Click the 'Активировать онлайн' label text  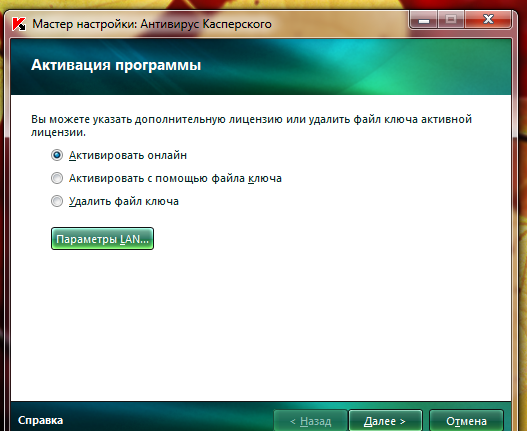[128, 155]
